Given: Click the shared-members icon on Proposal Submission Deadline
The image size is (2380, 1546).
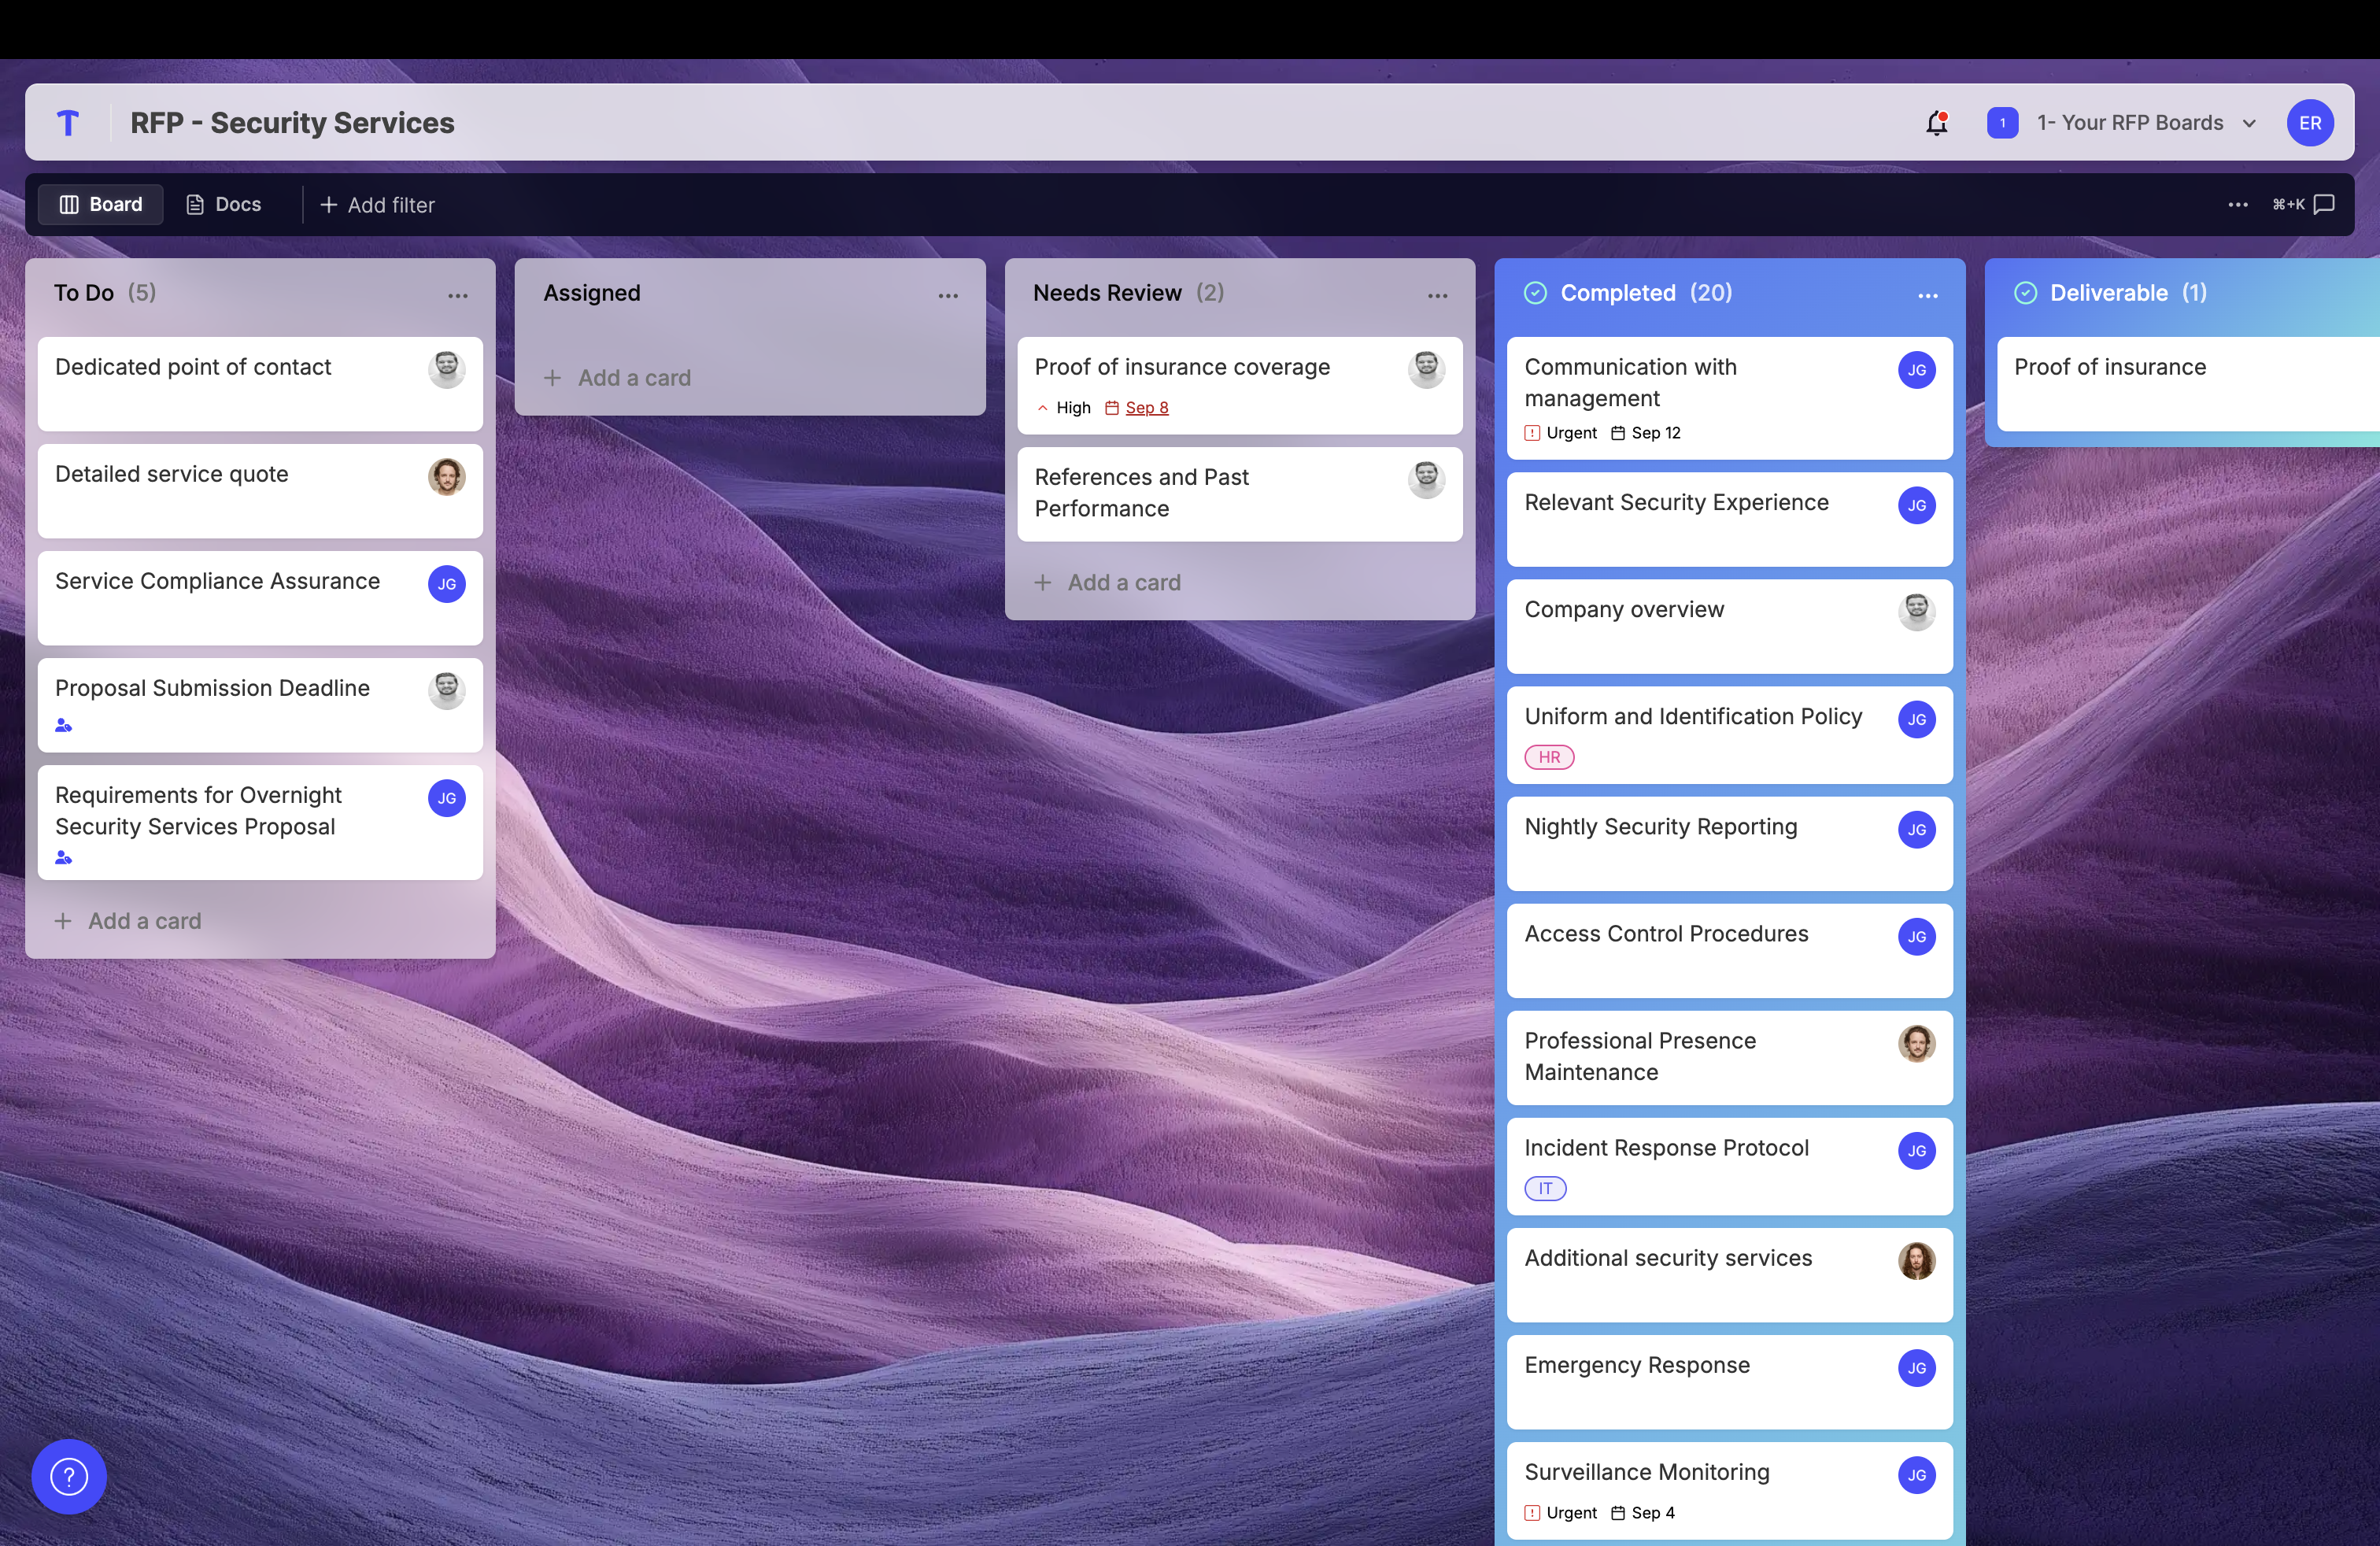Looking at the screenshot, I should pos(64,725).
